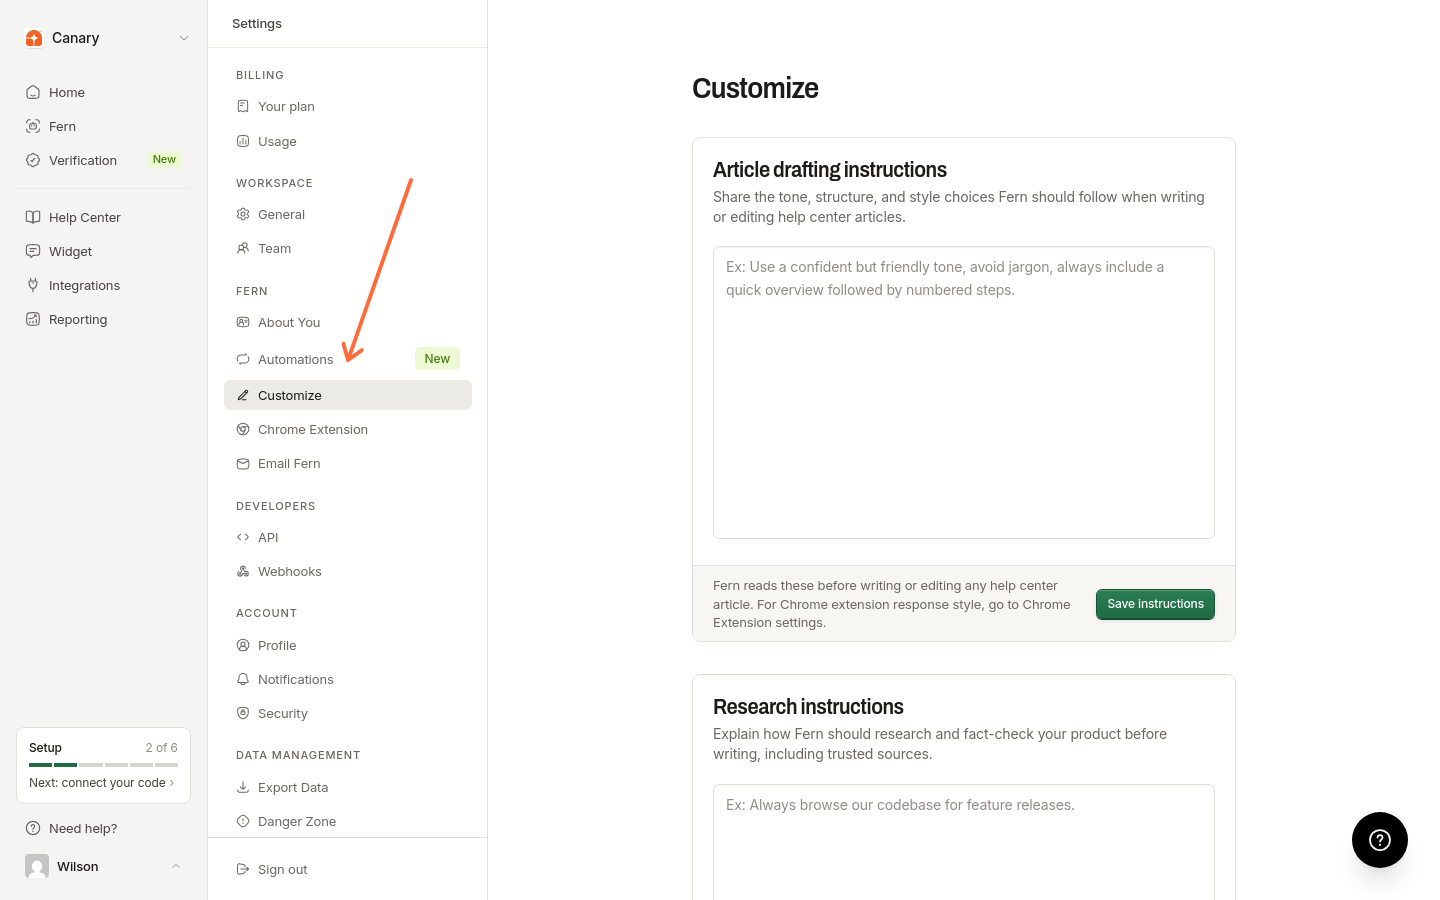Click the Canary logo icon
1440x900 pixels.
point(34,38)
